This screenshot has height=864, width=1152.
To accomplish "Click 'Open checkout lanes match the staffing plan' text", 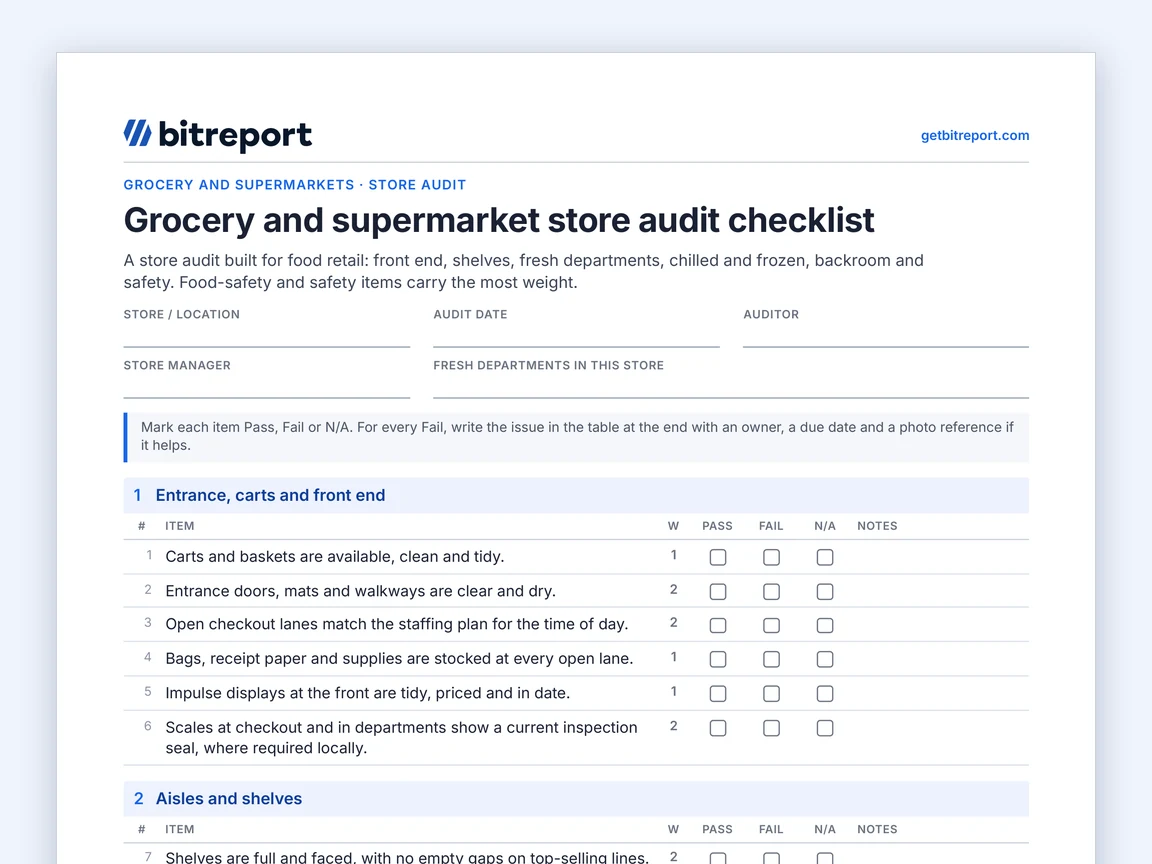I will (397, 624).
